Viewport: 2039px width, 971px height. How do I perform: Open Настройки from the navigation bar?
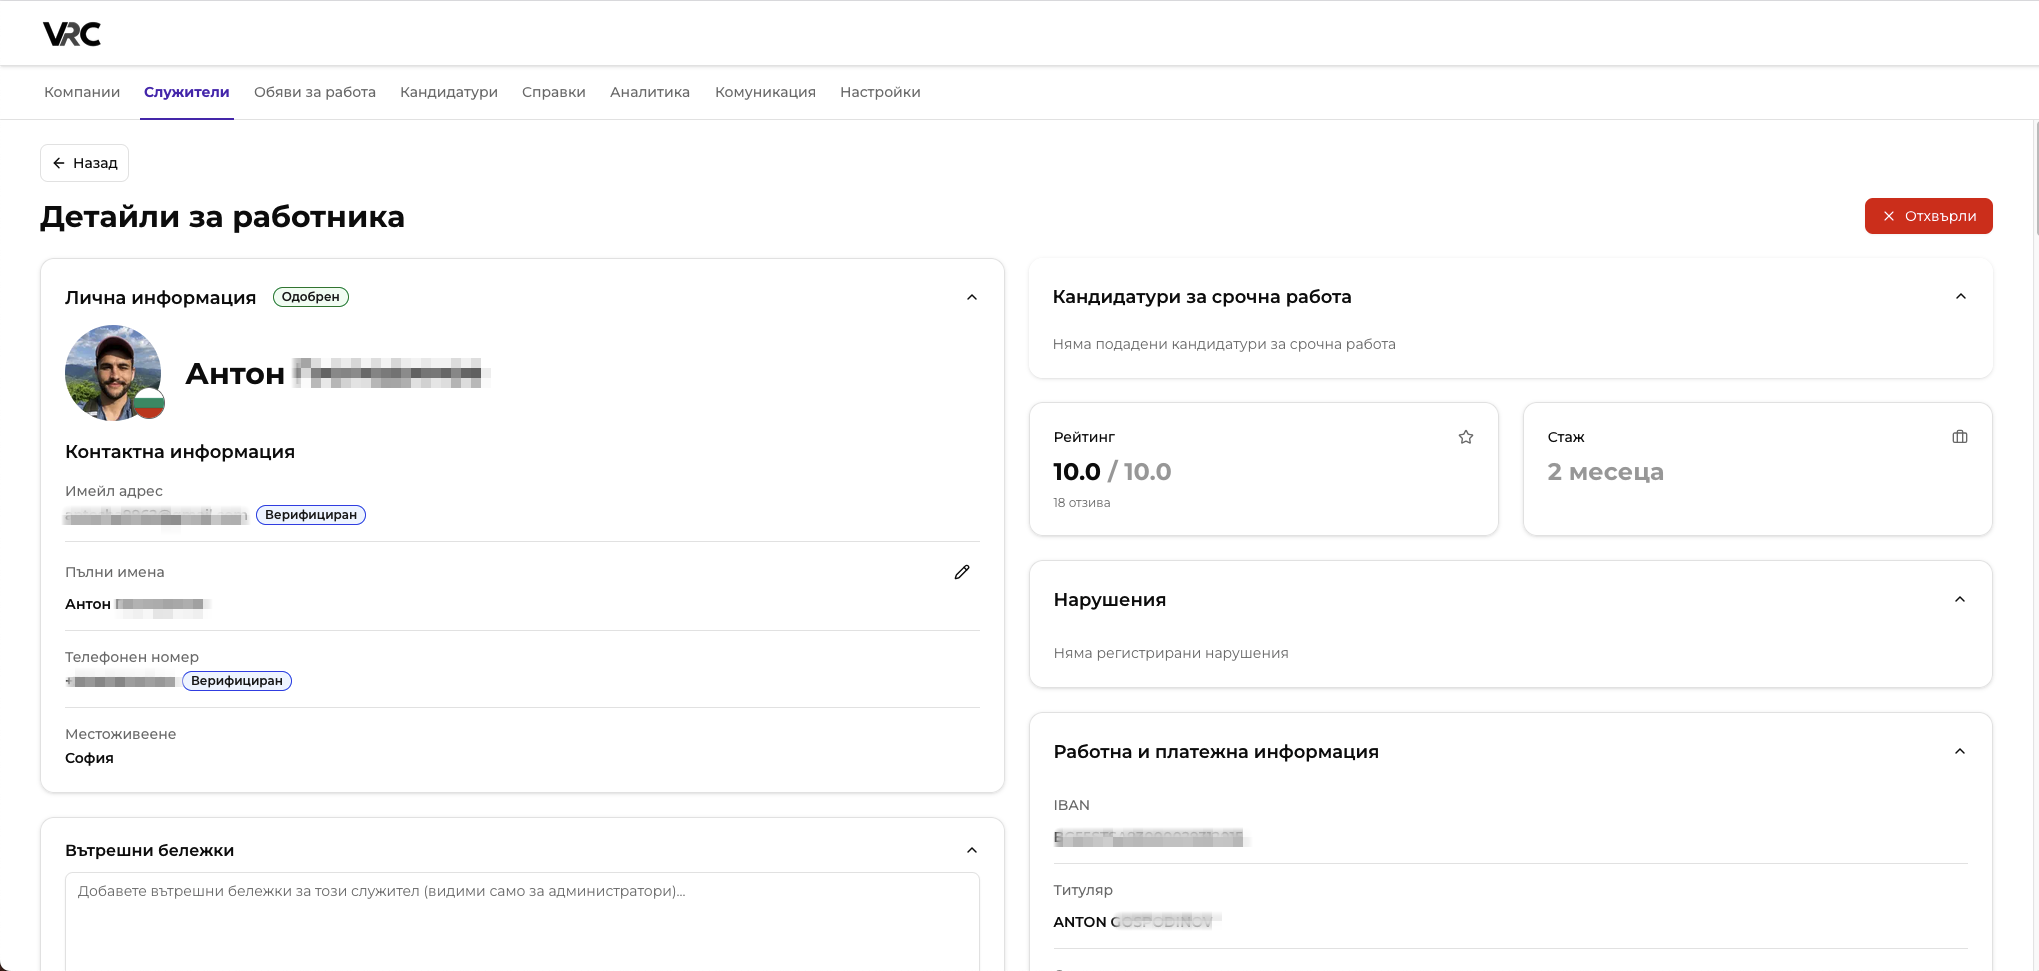pyautogui.click(x=880, y=91)
